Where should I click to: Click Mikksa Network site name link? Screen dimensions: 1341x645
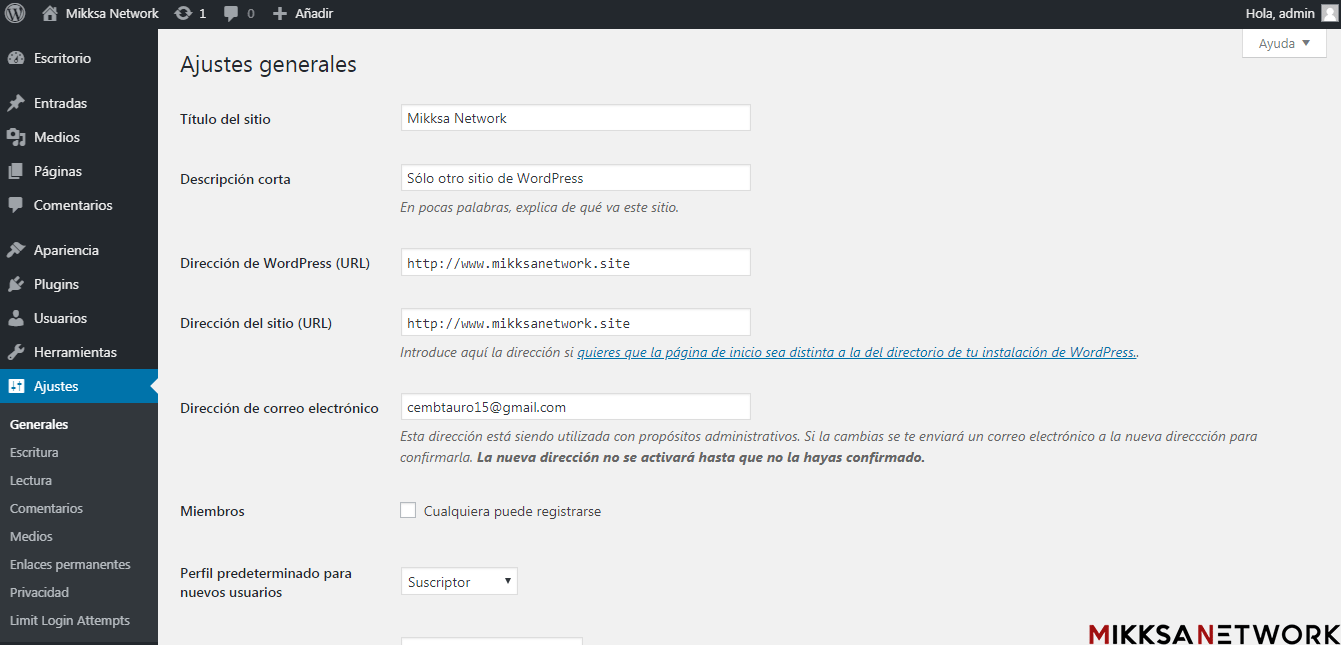click(111, 14)
